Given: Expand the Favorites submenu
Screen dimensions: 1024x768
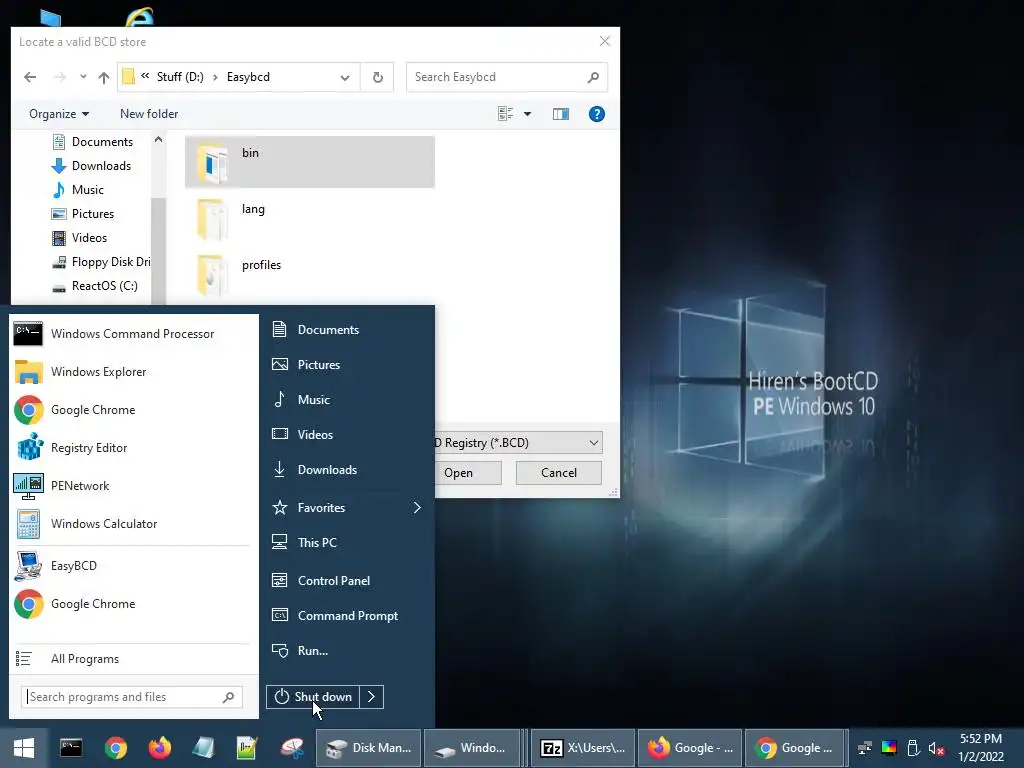Looking at the screenshot, I should pos(417,507).
